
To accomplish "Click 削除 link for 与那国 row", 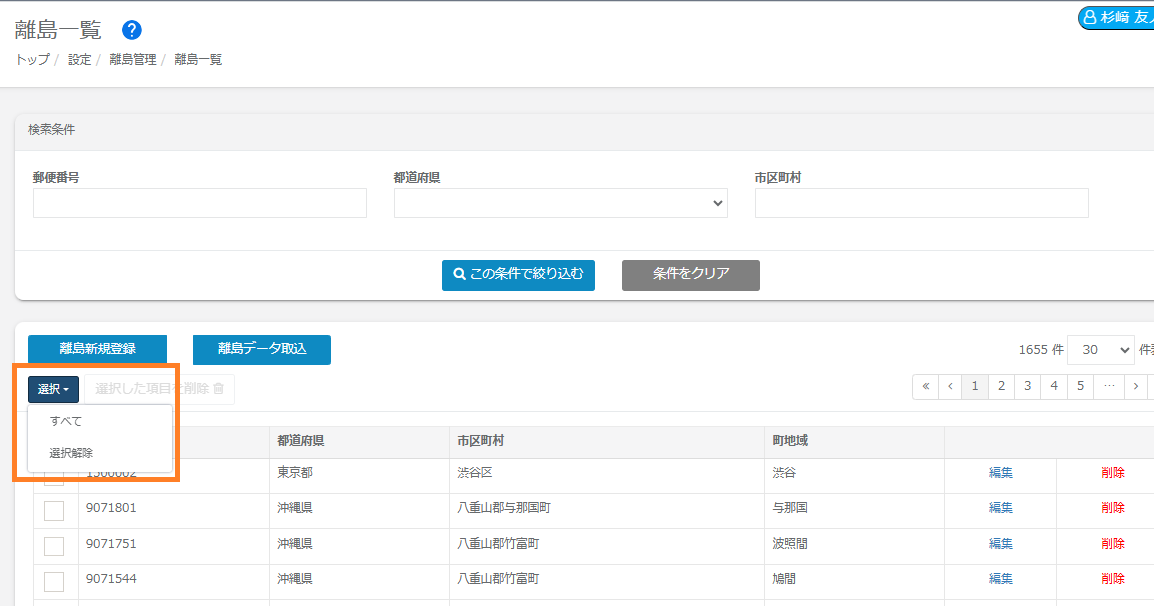I will point(1112,508).
